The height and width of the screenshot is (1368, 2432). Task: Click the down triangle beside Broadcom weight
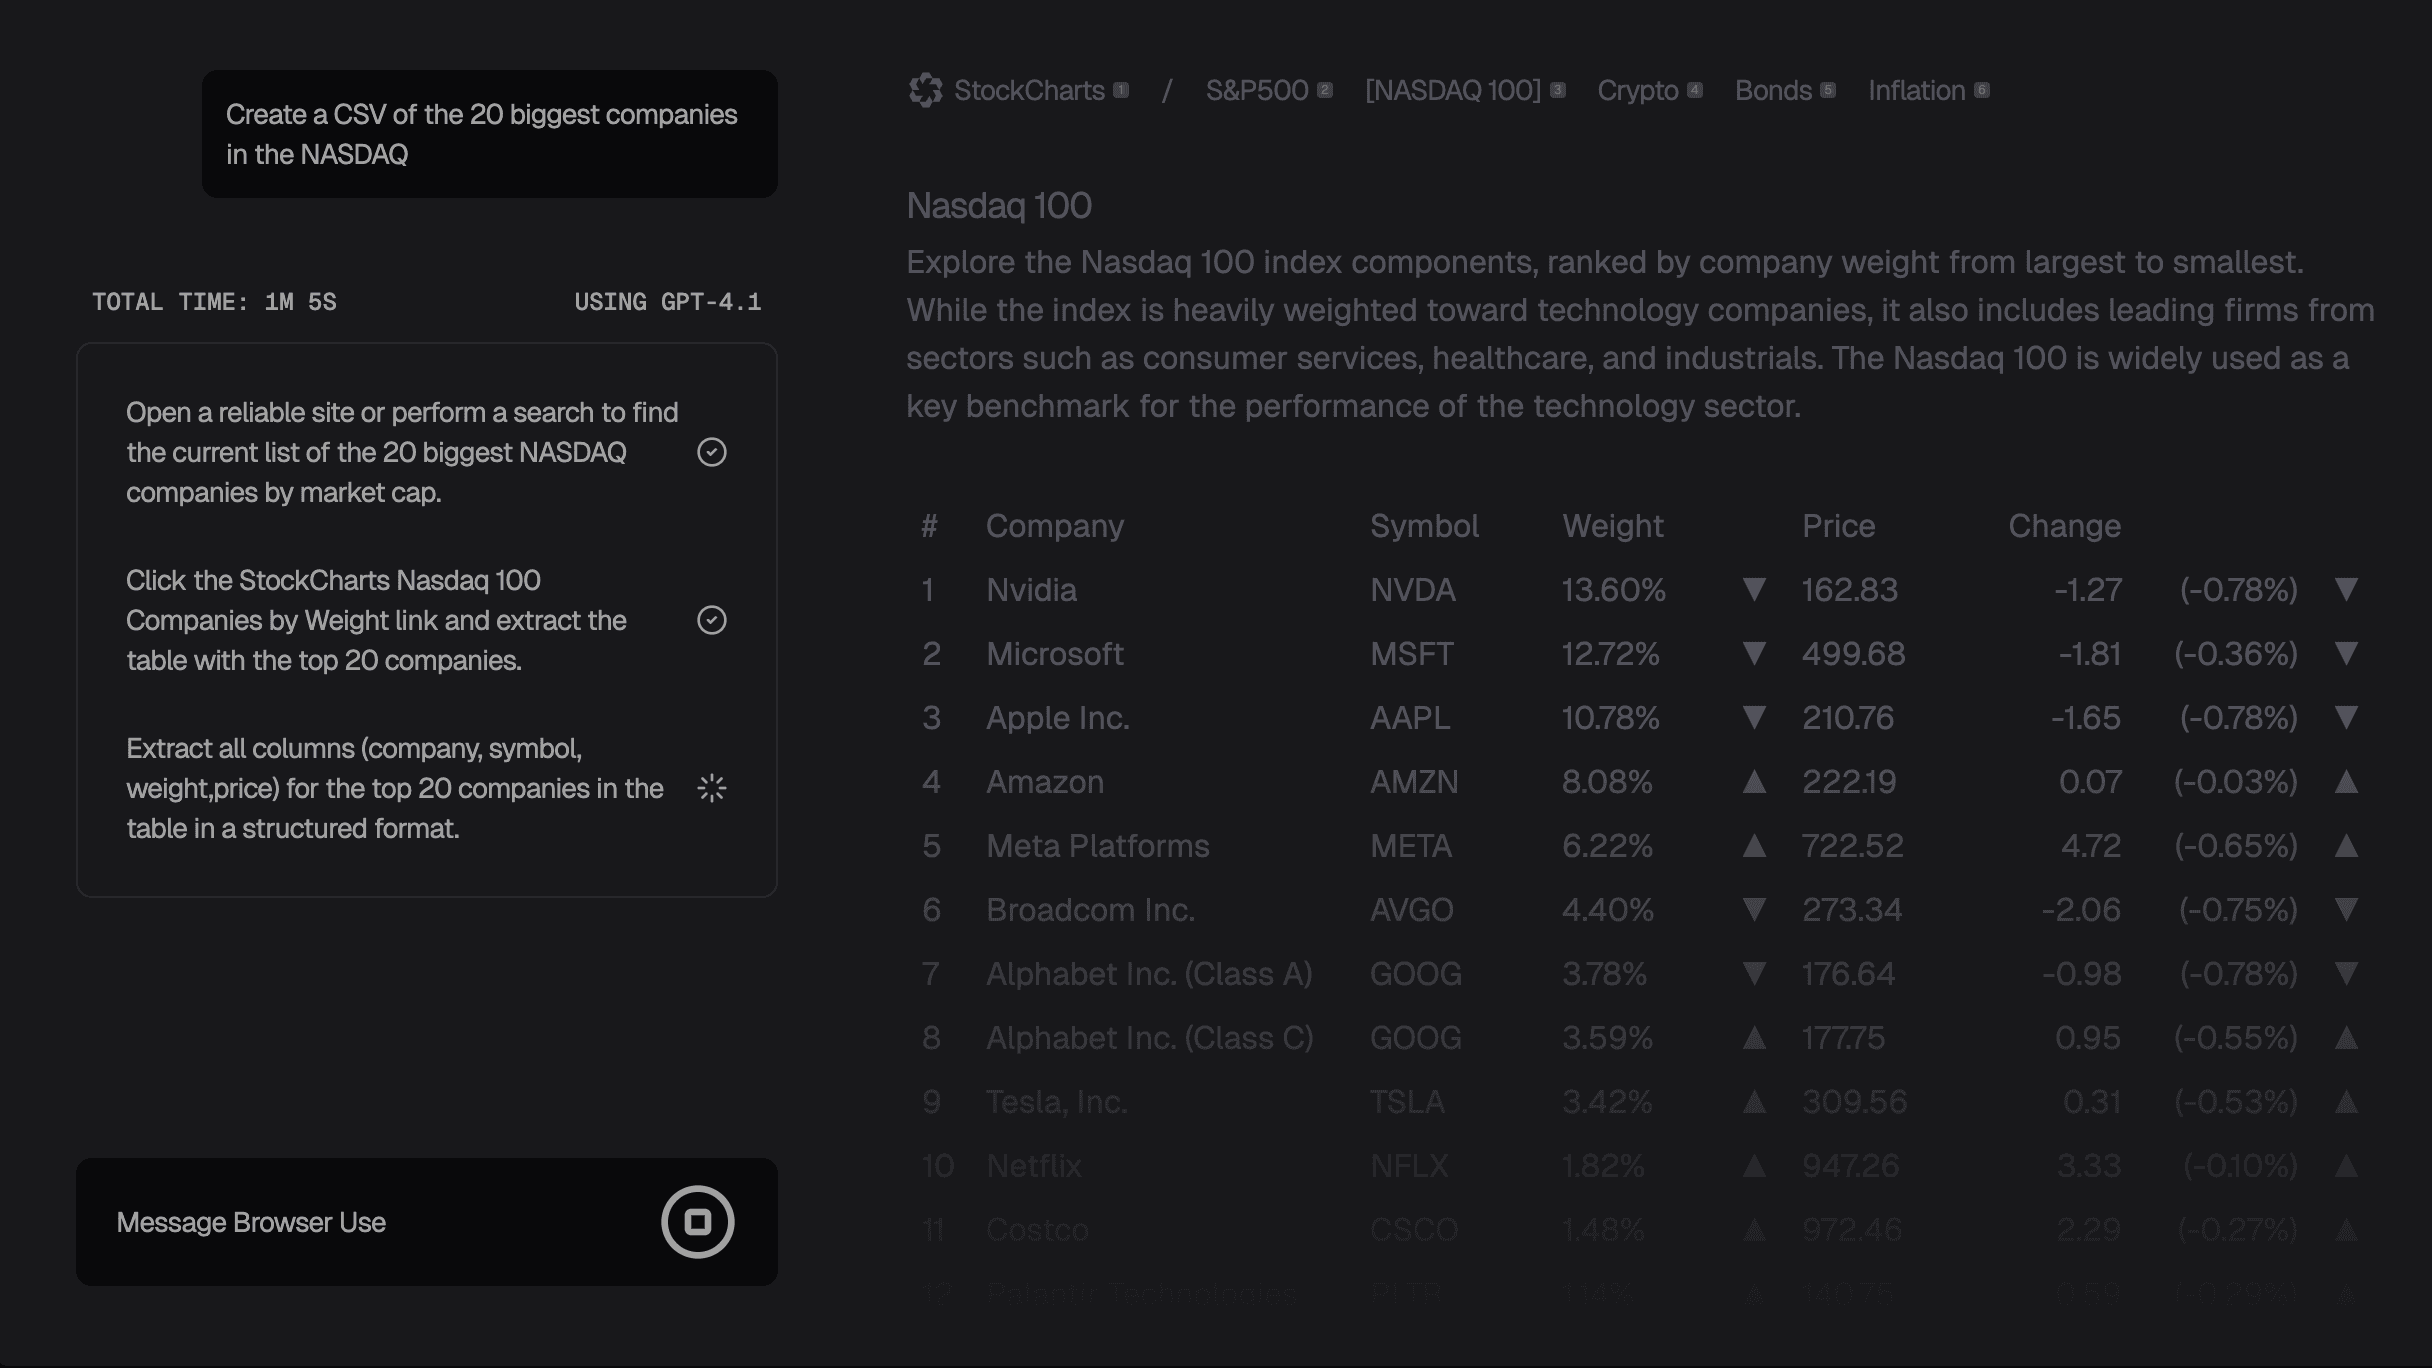coord(1753,910)
